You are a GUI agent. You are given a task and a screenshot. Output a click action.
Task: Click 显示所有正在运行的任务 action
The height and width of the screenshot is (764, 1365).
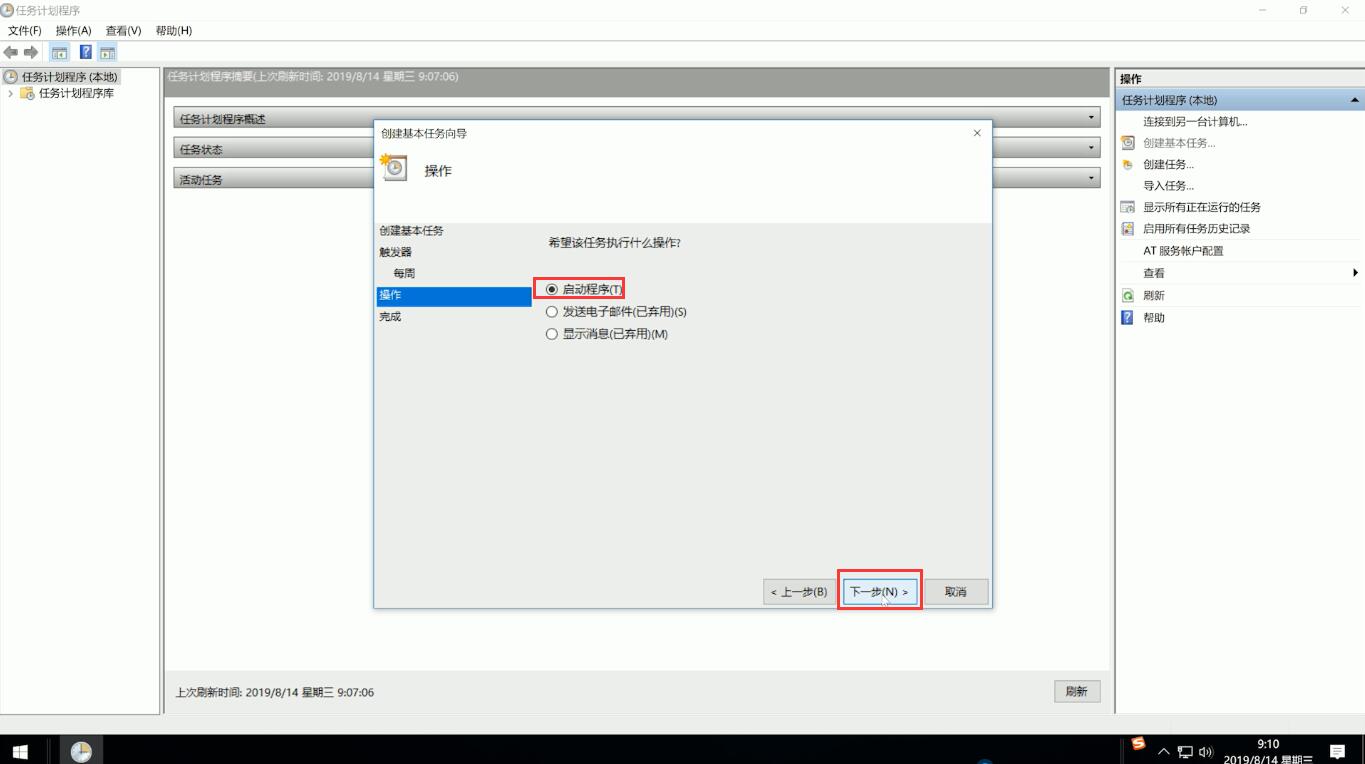click(x=1202, y=208)
